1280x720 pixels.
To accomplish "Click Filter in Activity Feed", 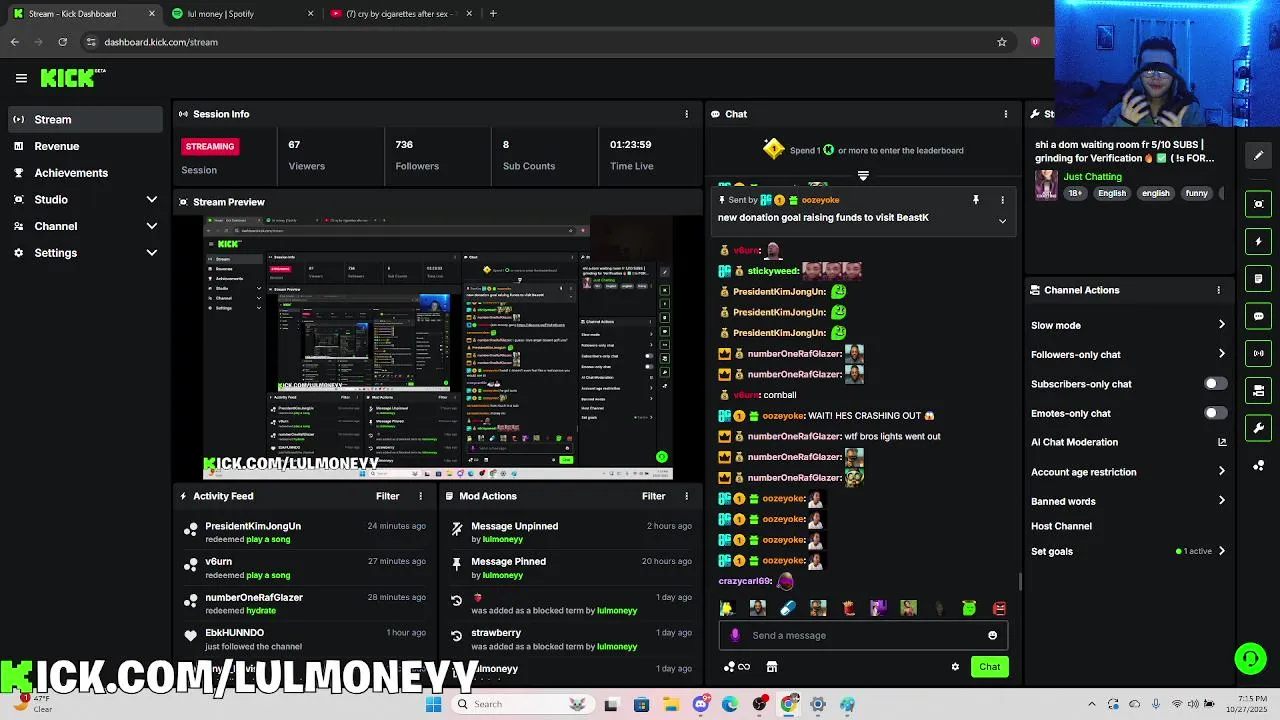I will click(387, 496).
